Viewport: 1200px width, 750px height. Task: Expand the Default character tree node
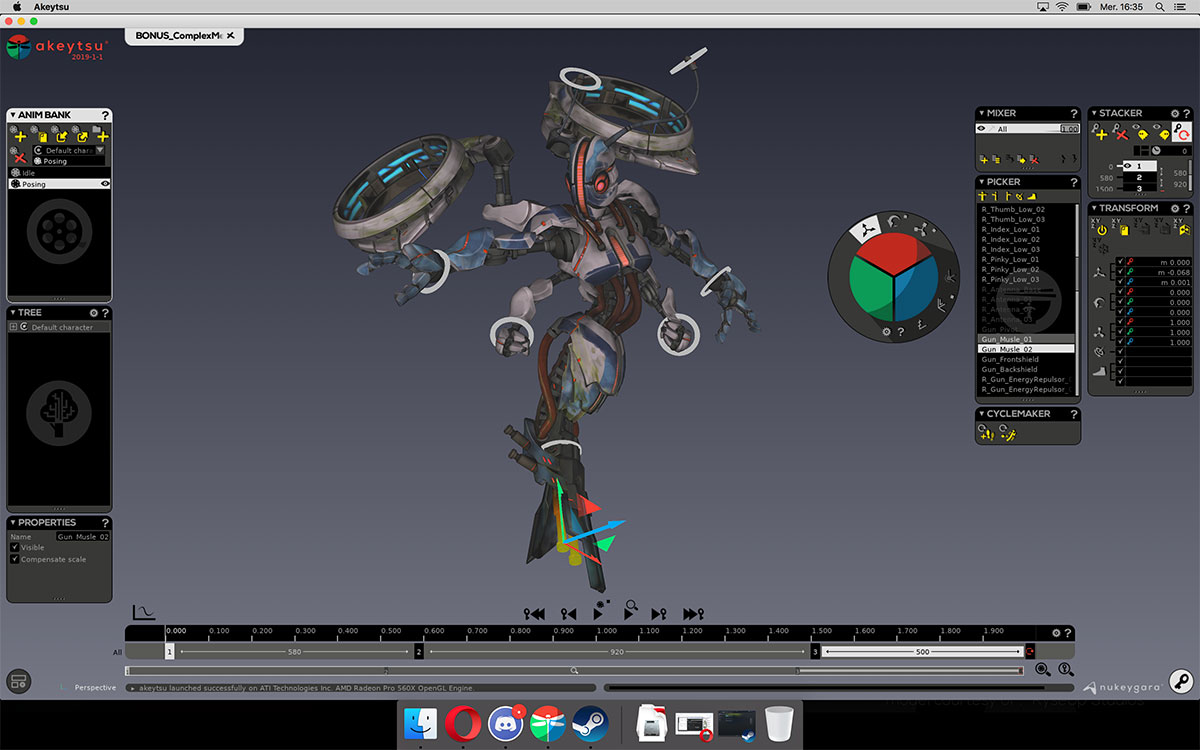pyautogui.click(x=13, y=327)
